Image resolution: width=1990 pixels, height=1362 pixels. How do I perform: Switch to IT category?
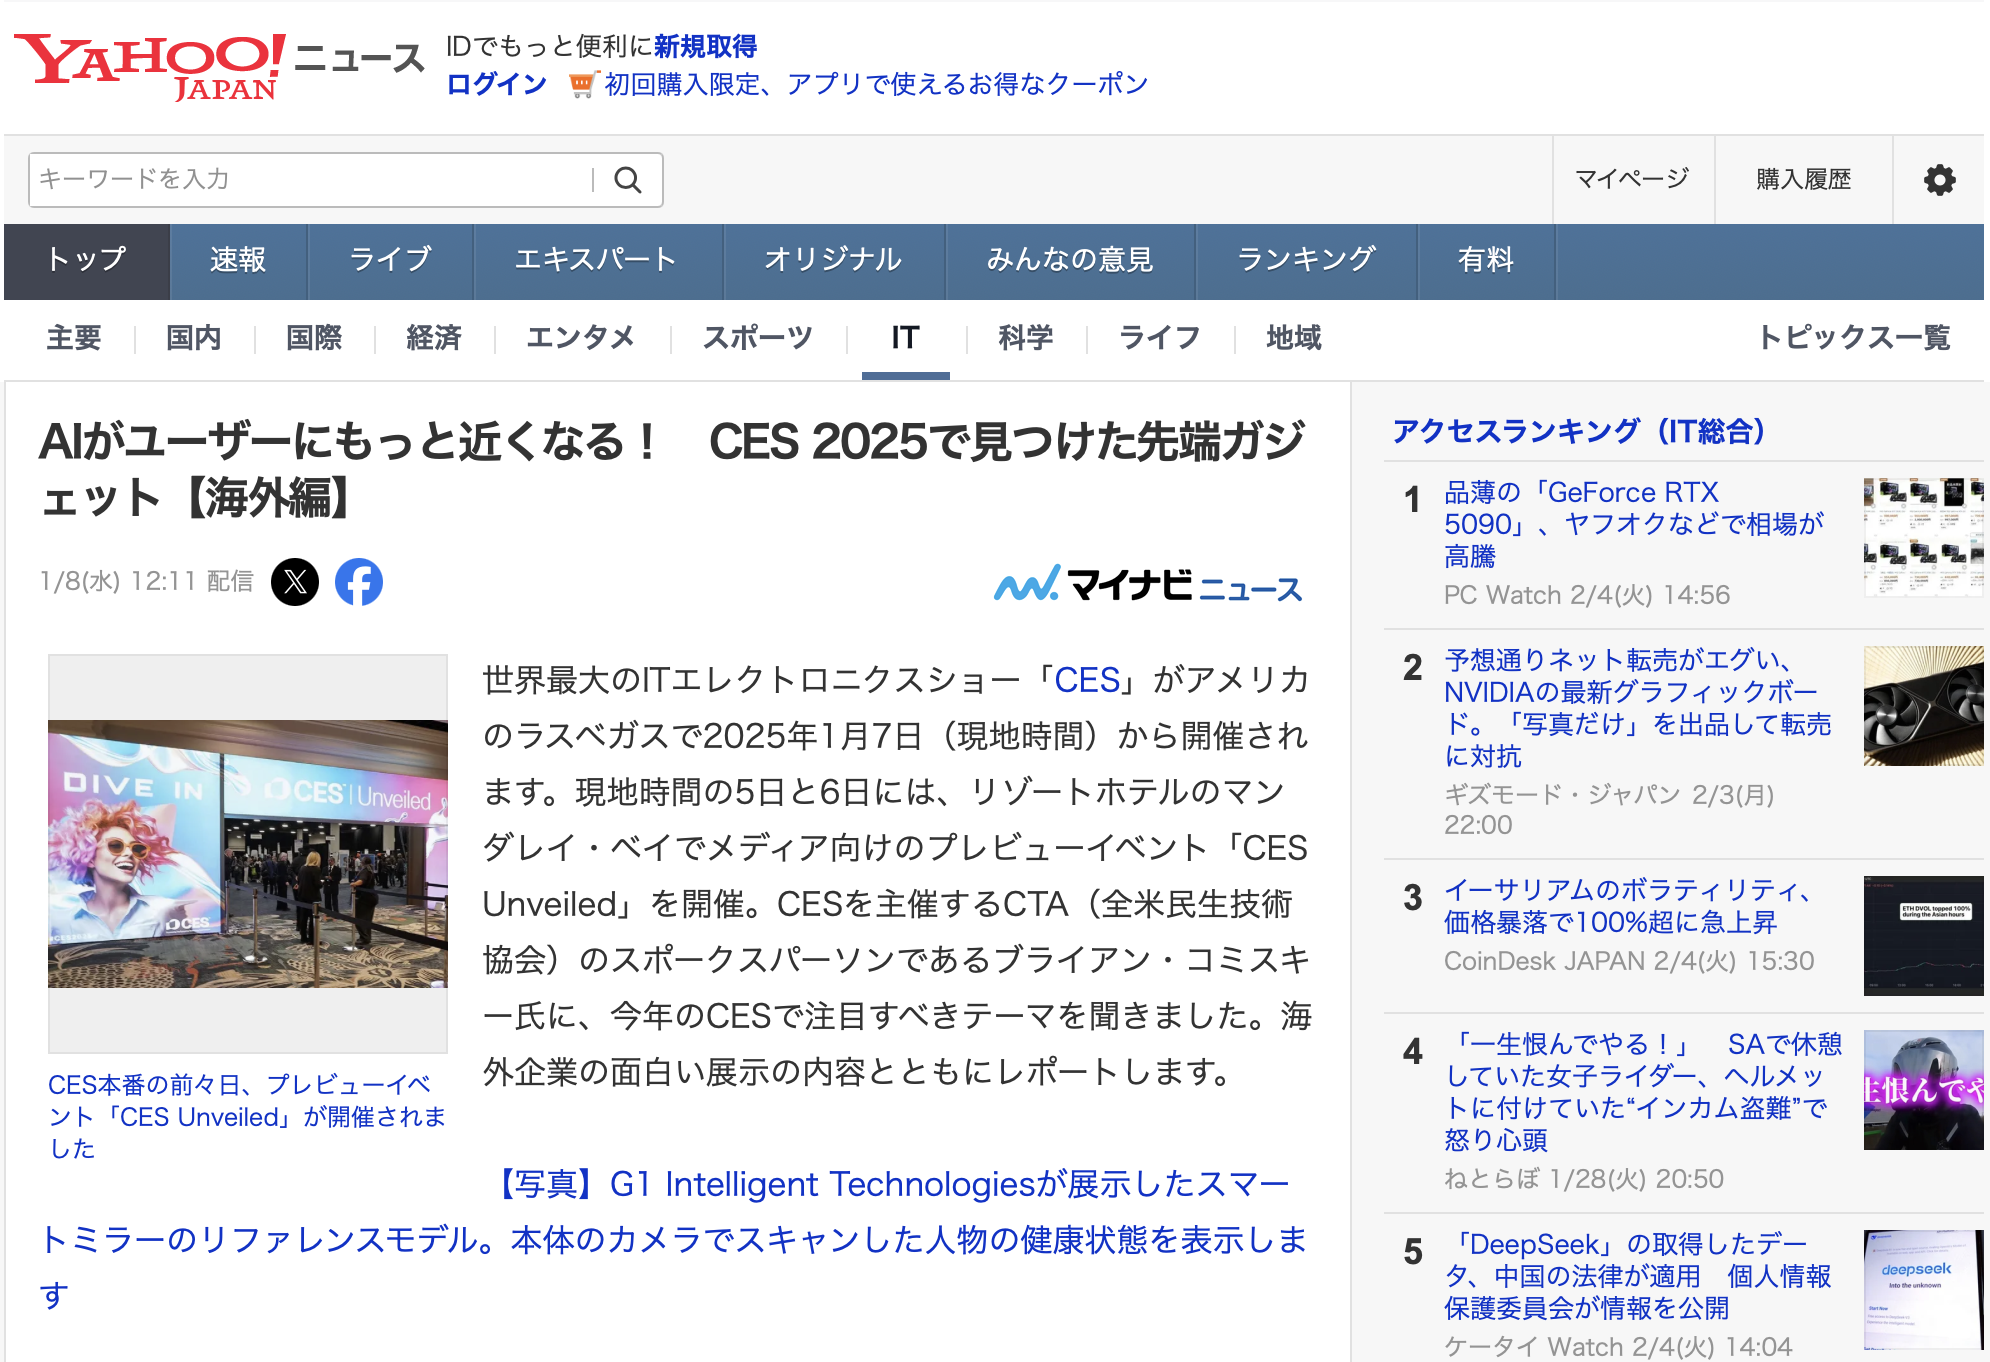pyautogui.click(x=905, y=338)
